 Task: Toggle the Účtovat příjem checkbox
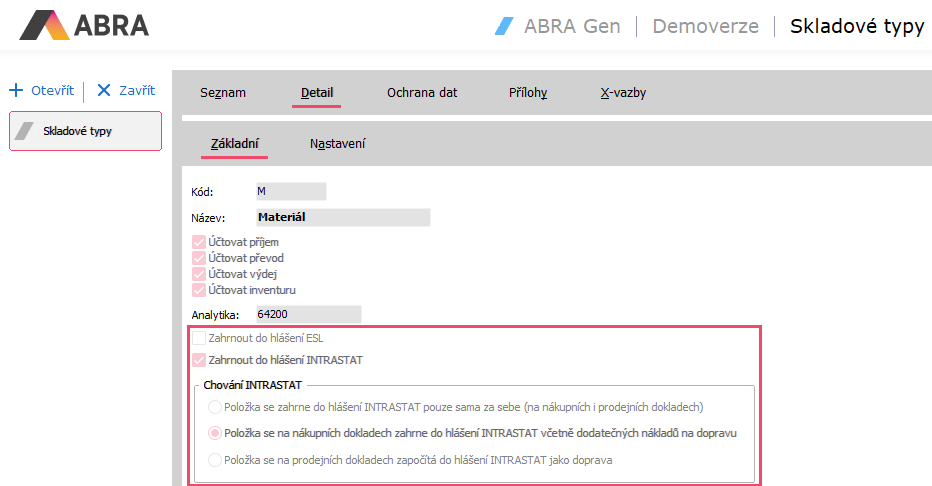pos(199,242)
